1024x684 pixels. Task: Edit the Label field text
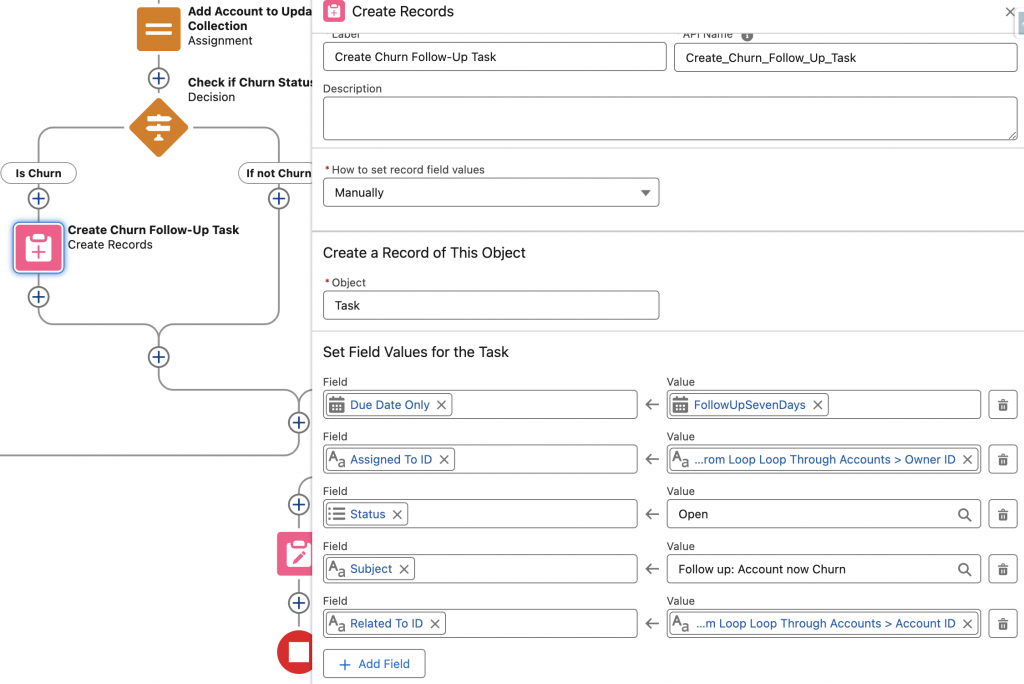494,57
